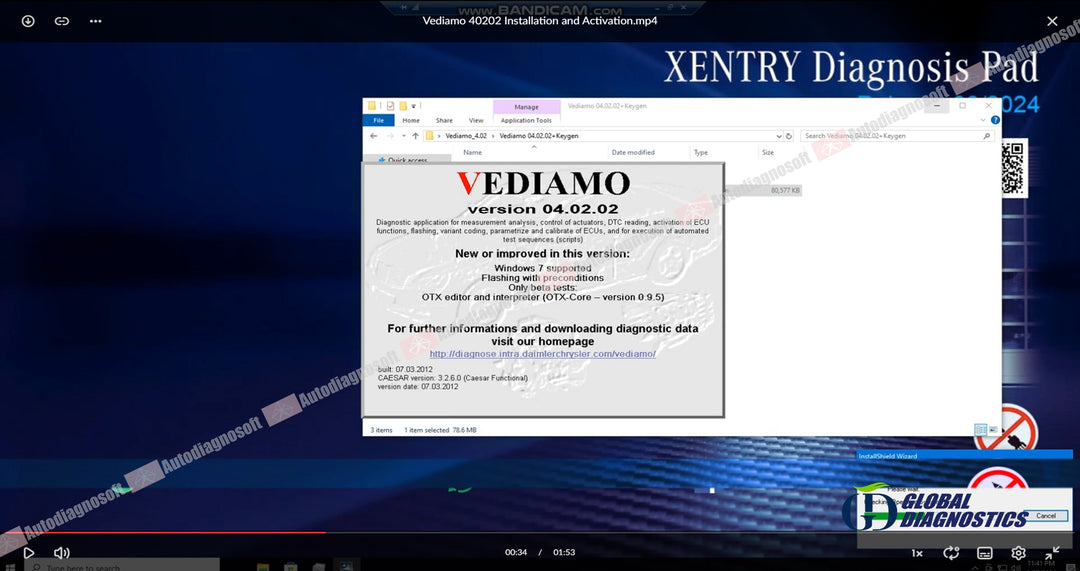Open recent locations dropdown next to the arrows
1080x571 pixels.
pyautogui.click(x=404, y=136)
